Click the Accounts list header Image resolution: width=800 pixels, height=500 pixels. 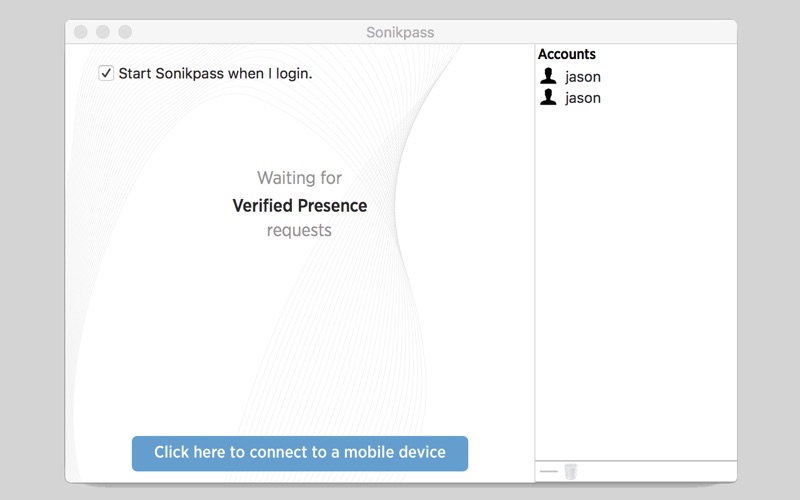pos(566,54)
